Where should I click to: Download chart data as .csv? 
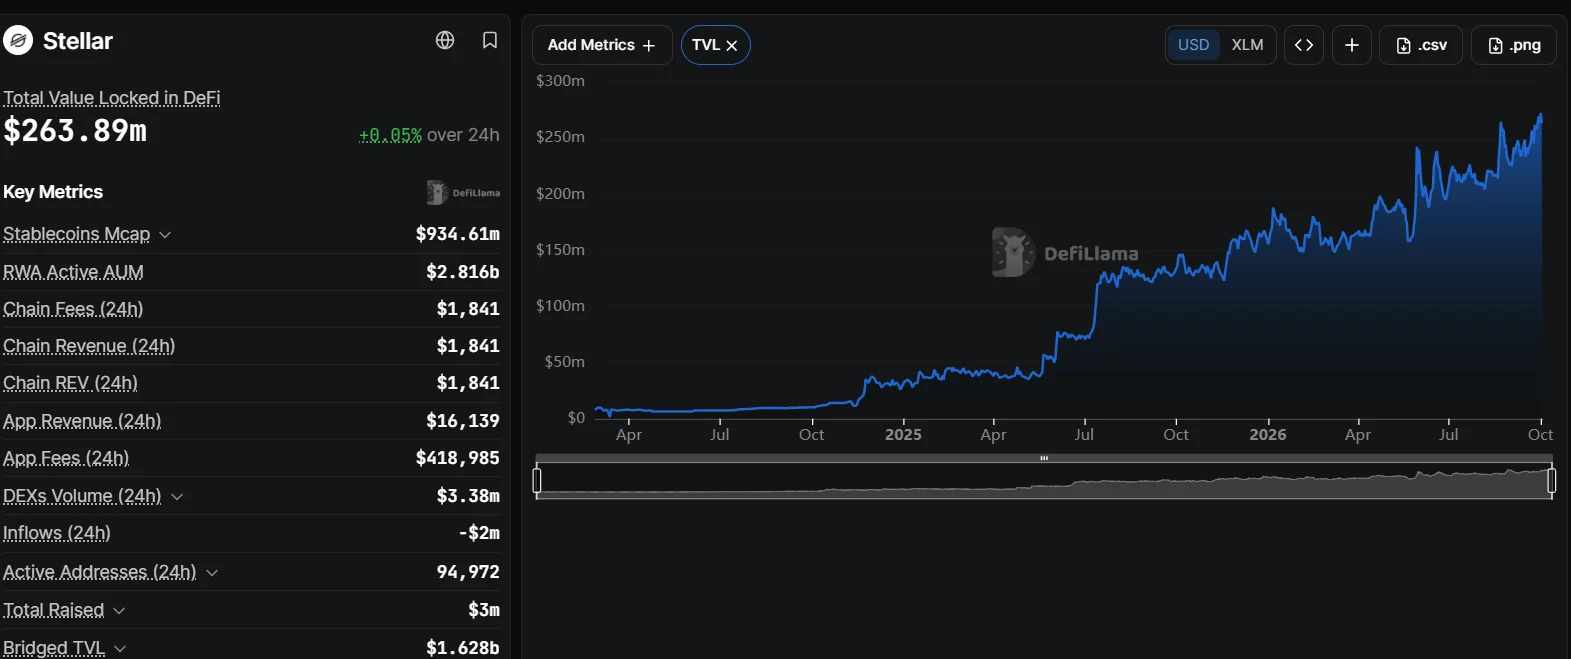click(1421, 45)
